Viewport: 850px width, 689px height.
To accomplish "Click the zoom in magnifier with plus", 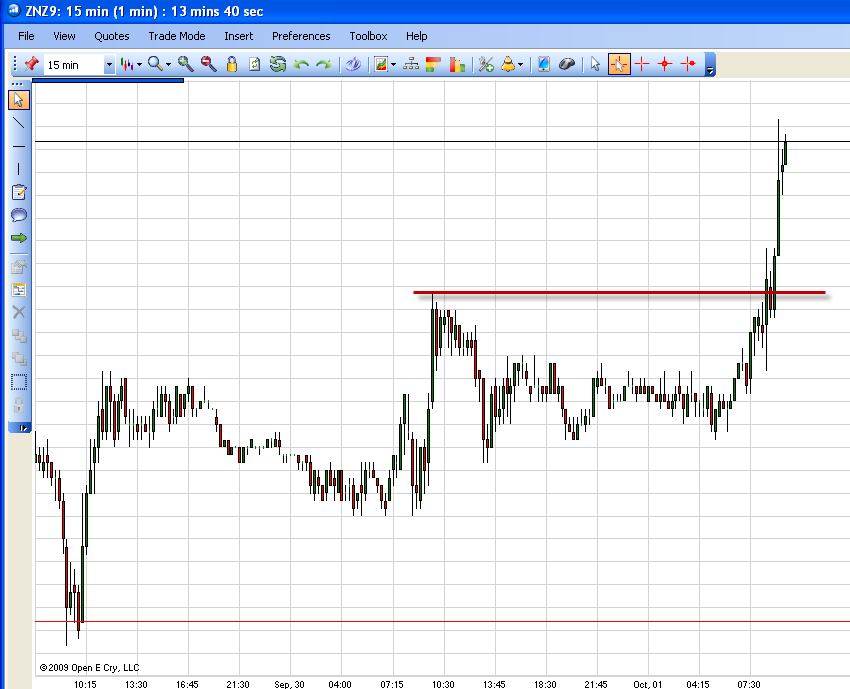I will [185, 64].
